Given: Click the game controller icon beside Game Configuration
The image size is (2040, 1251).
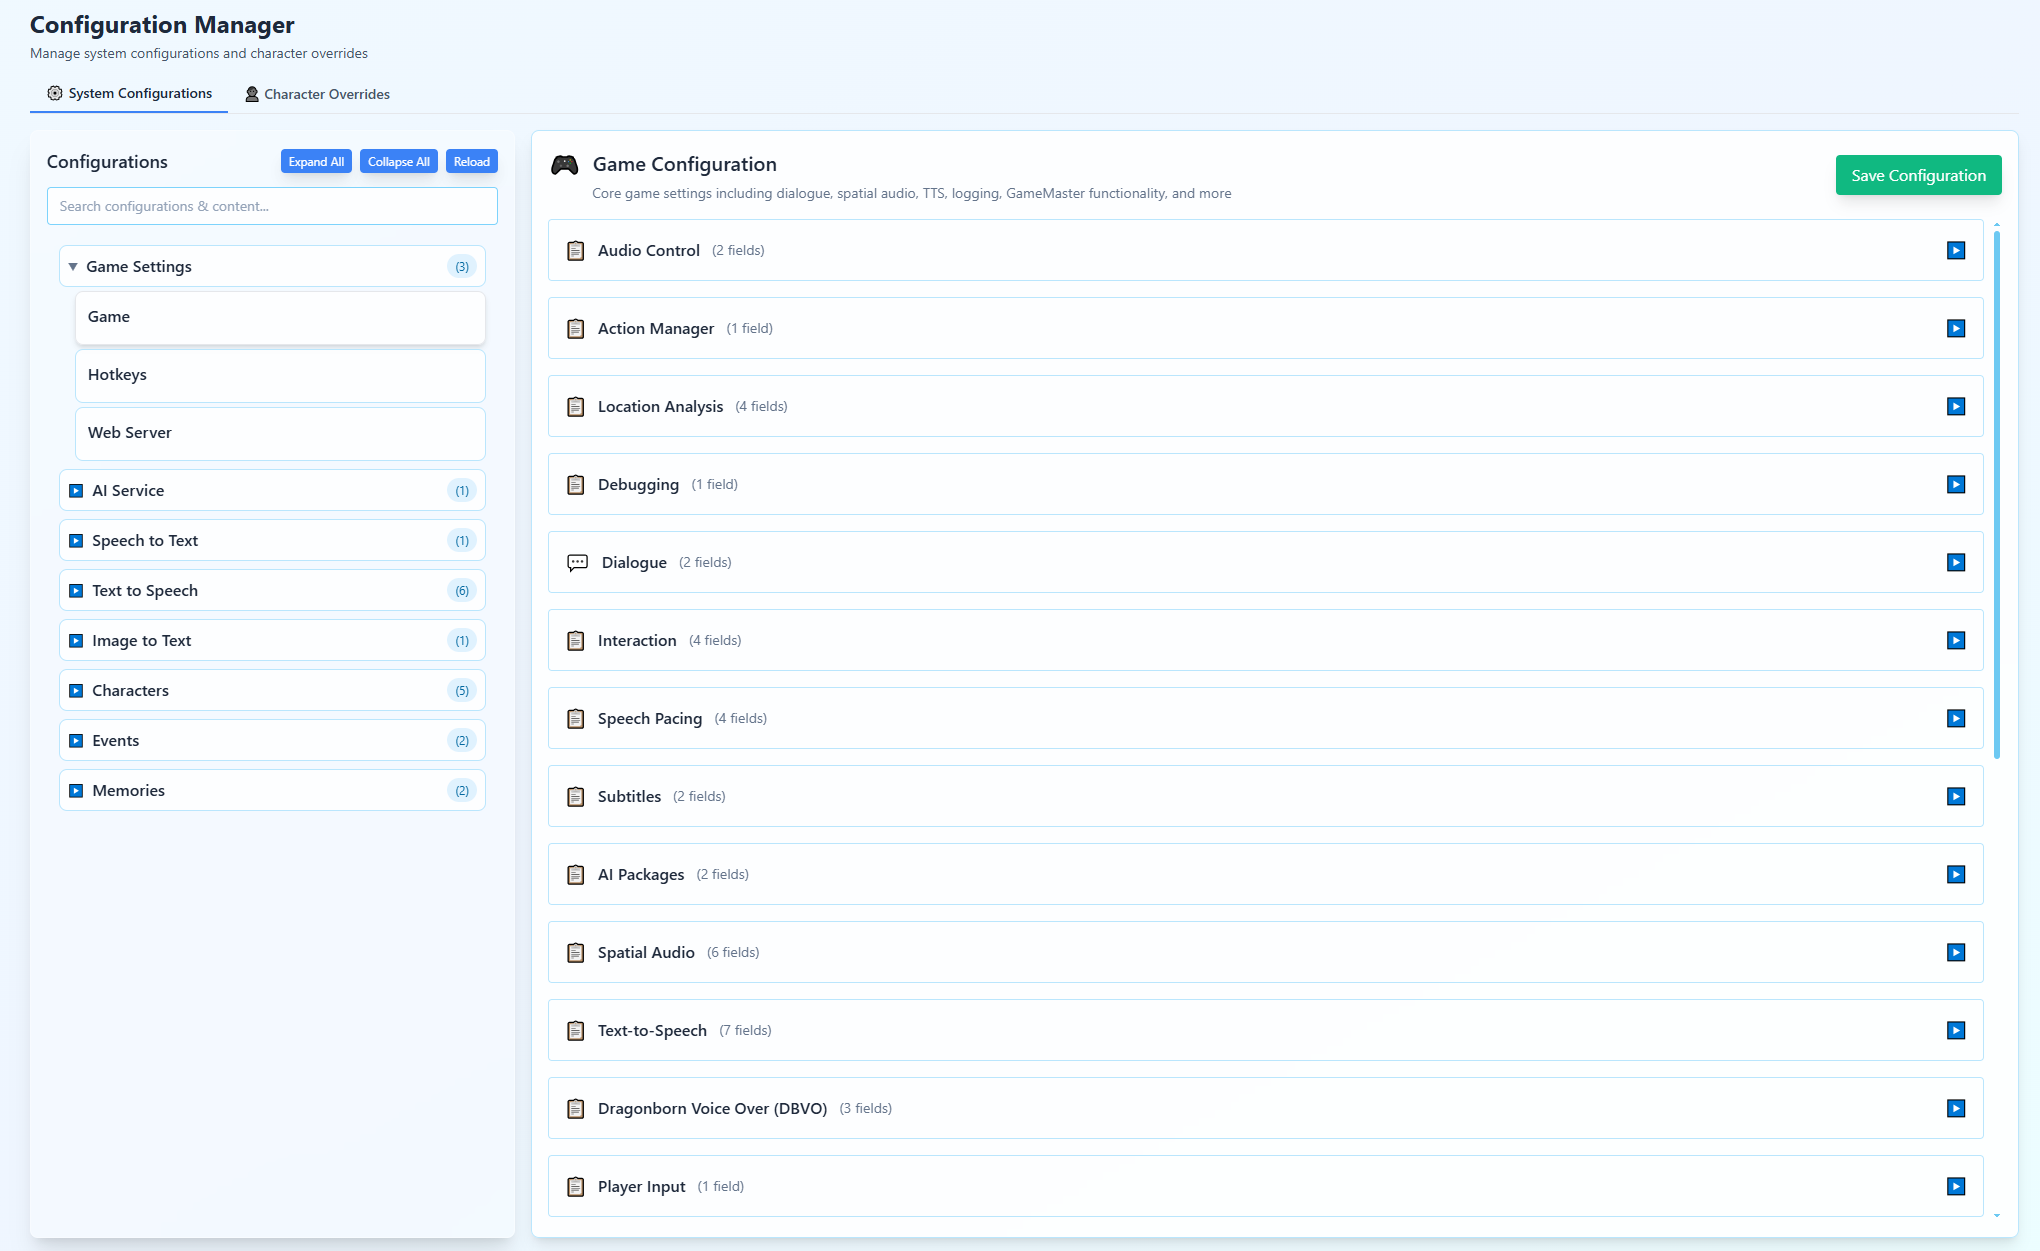Looking at the screenshot, I should (x=564, y=165).
